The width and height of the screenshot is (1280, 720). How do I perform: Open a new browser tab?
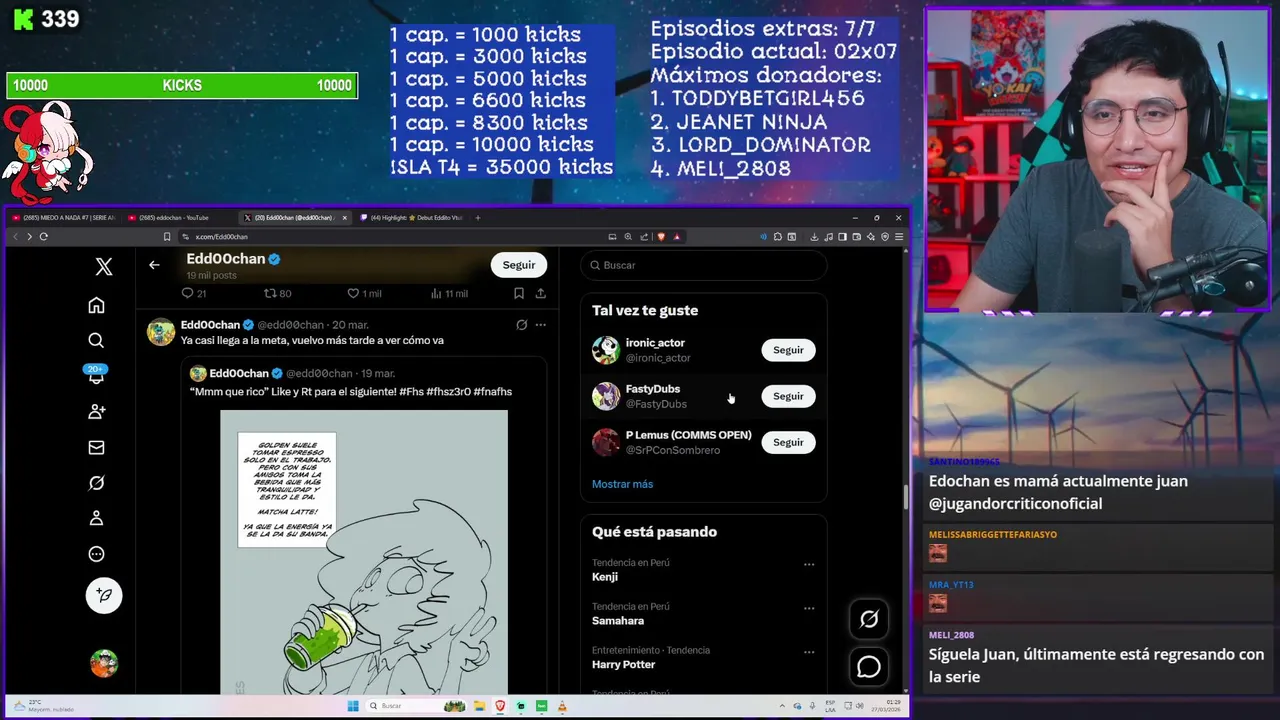pyautogui.click(x=478, y=217)
